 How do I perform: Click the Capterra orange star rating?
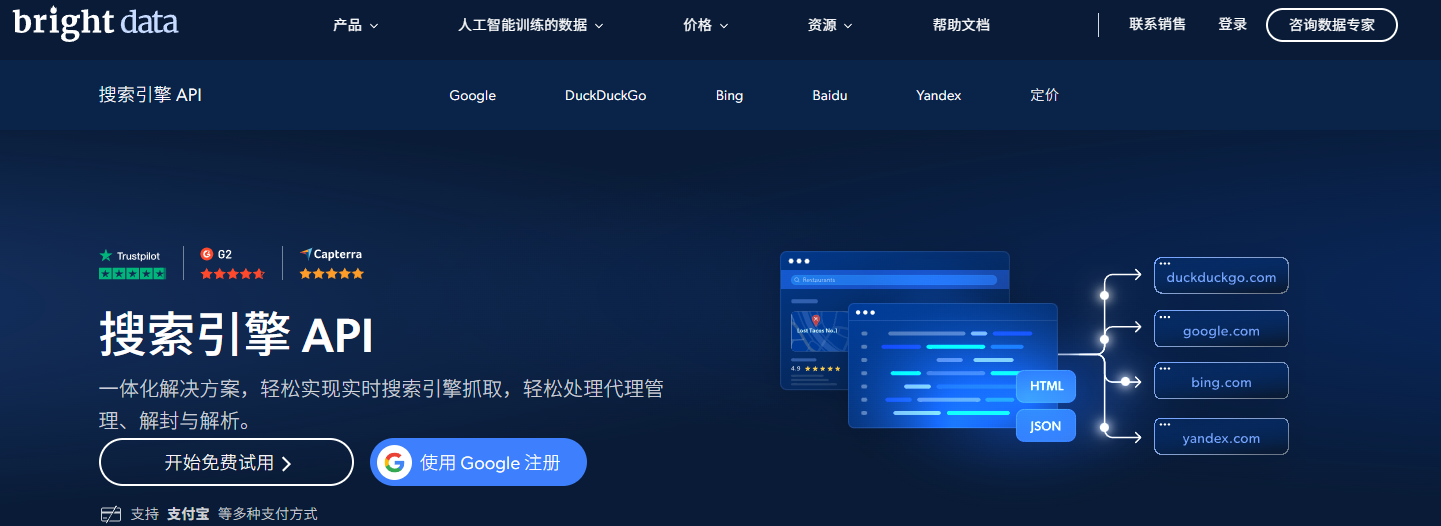tap(331, 273)
